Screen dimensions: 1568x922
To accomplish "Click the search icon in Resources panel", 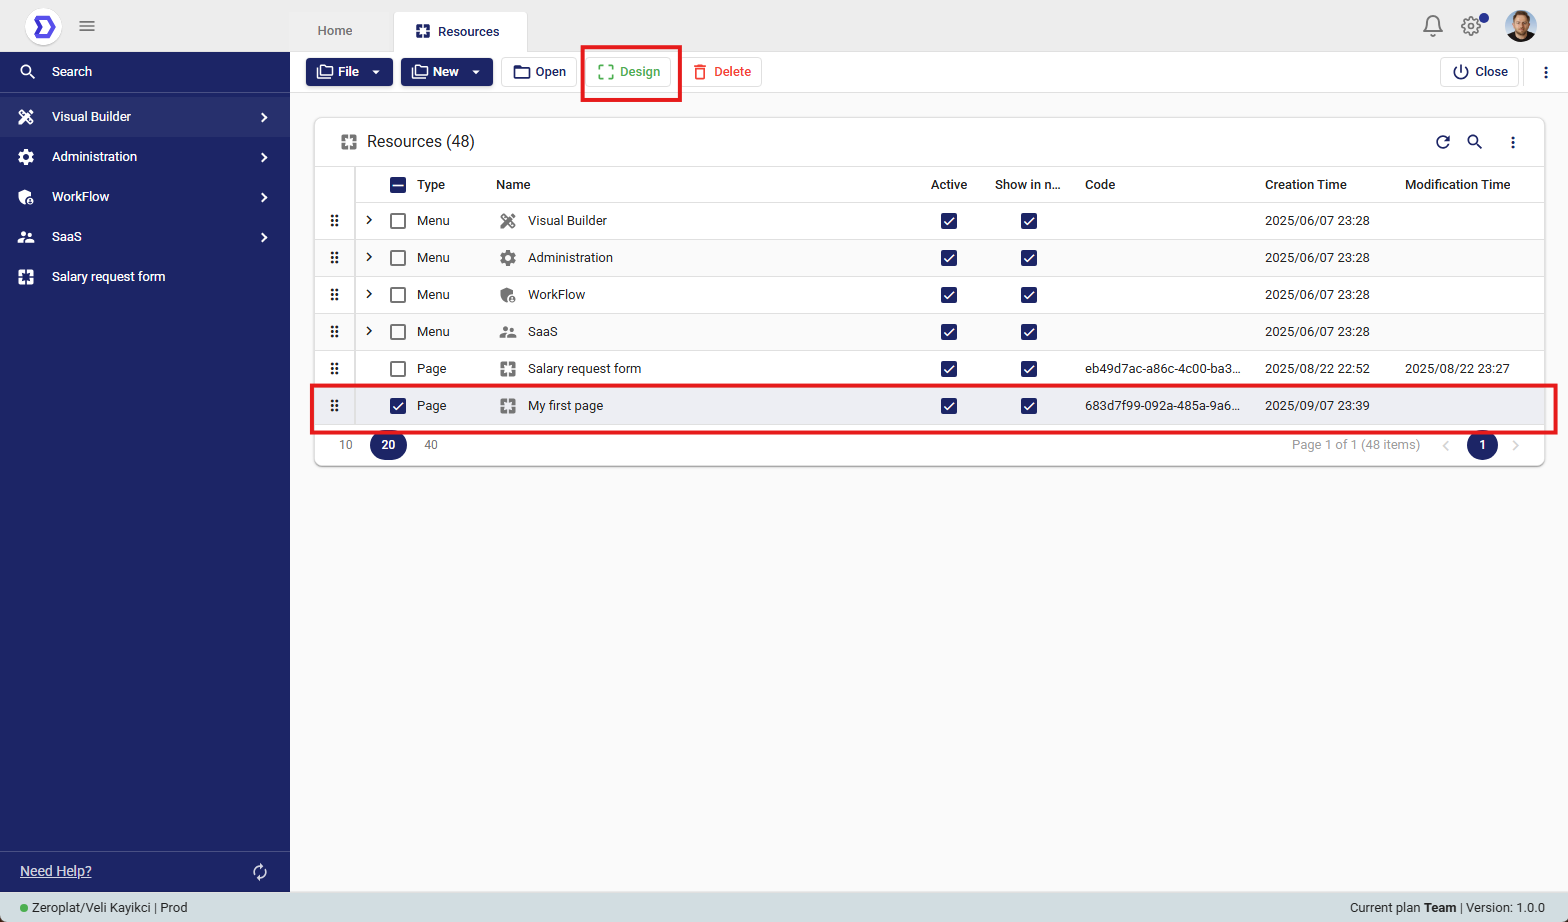I will 1474,142.
